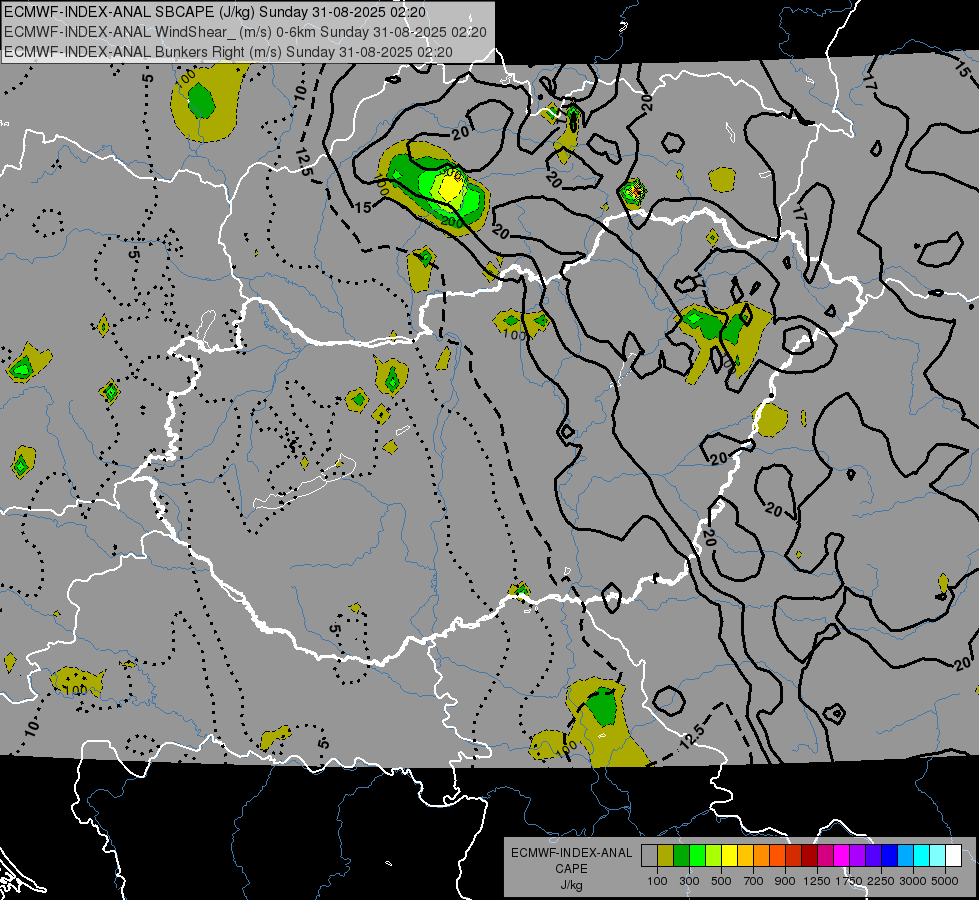The image size is (979, 900).
Task: Pick the orange legend swatch
Action: (x=762, y=855)
